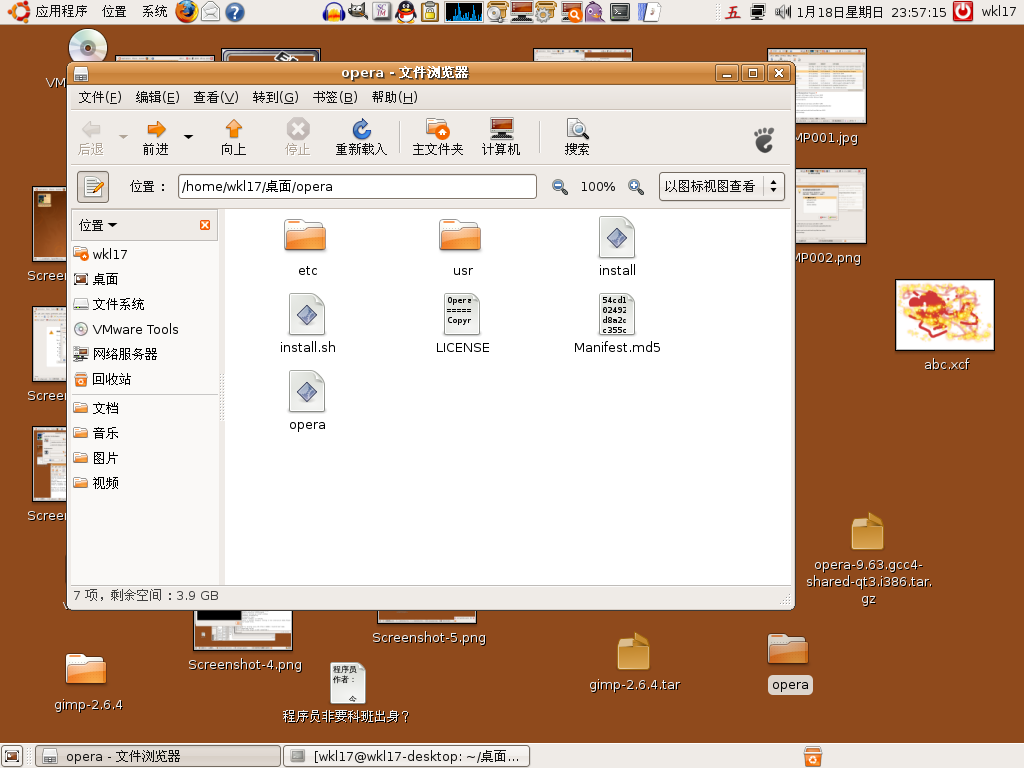Launch the QQ penguin application
Viewport: 1024px width, 768px height.
(406, 12)
